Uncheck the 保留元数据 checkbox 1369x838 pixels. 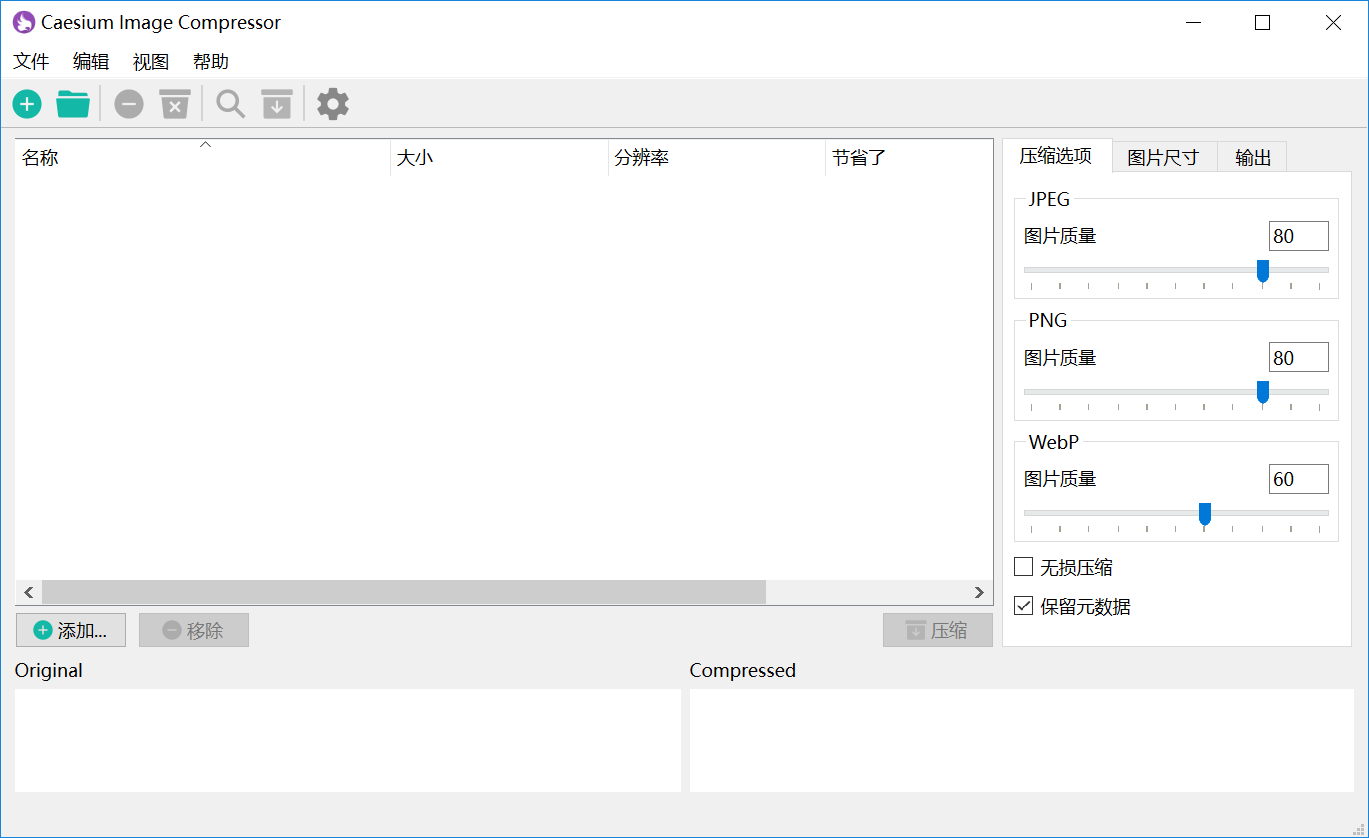1023,606
